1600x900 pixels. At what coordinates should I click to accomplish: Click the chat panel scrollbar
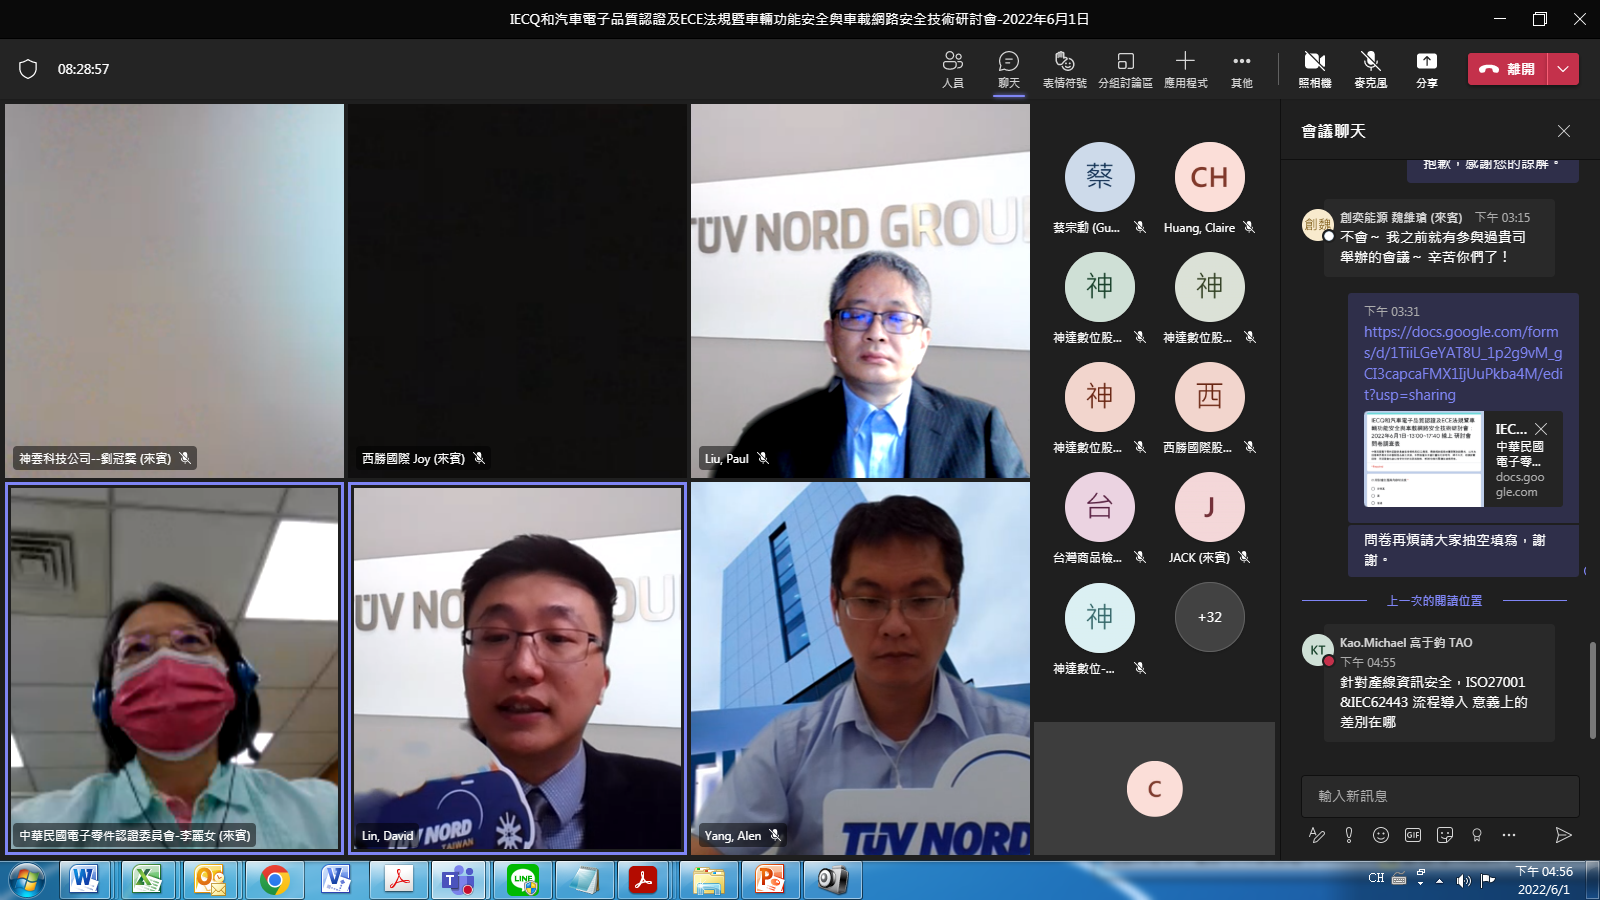[1593, 690]
